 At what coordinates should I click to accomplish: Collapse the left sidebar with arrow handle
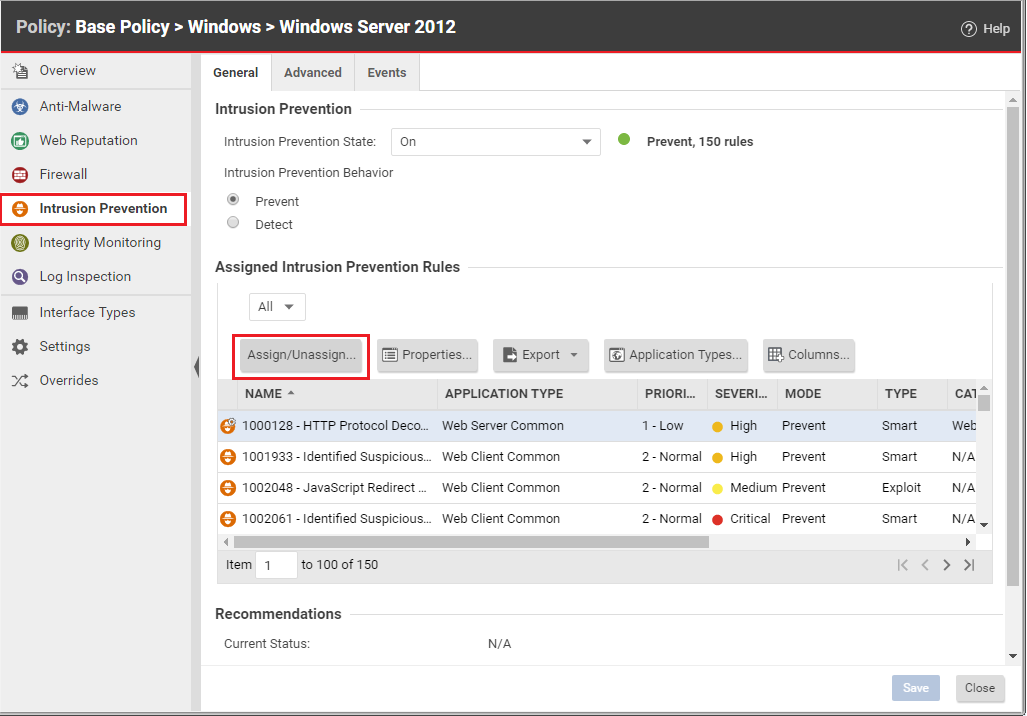click(x=196, y=367)
